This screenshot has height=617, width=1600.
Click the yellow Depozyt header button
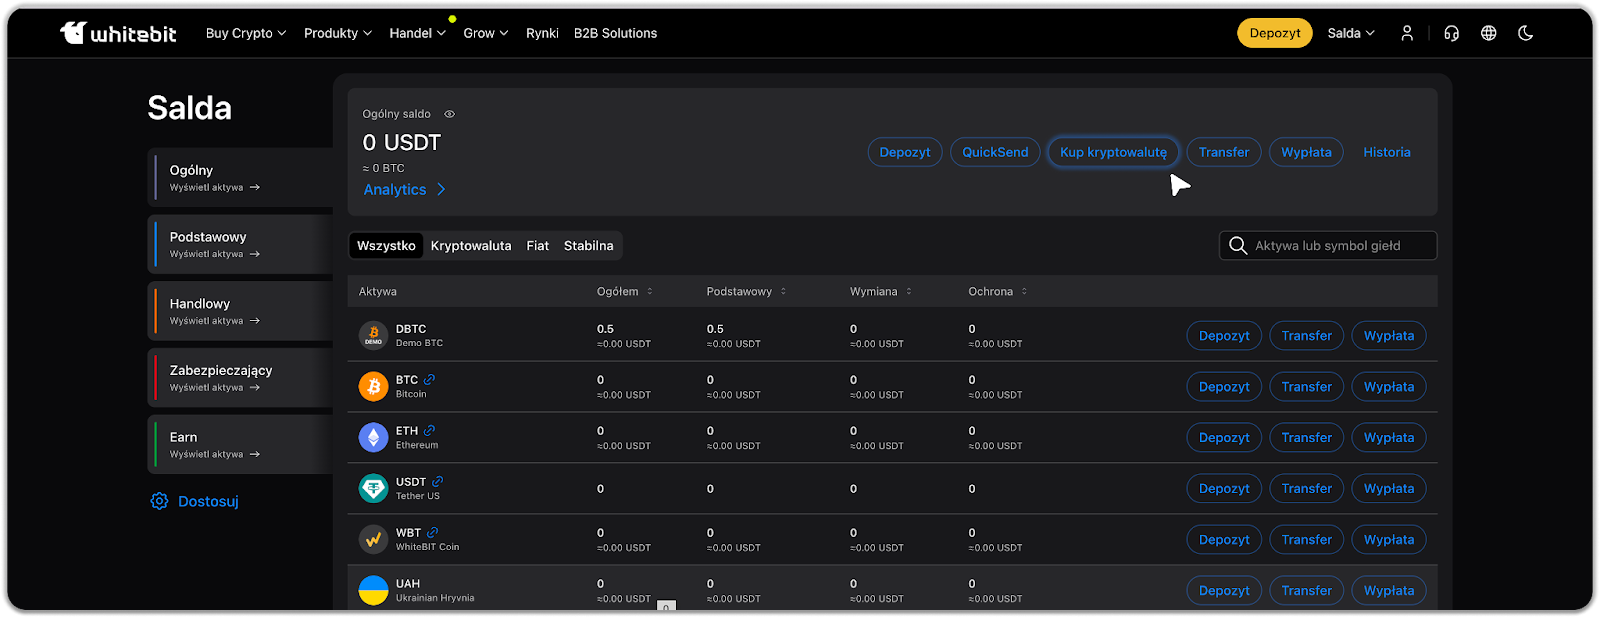1274,33
